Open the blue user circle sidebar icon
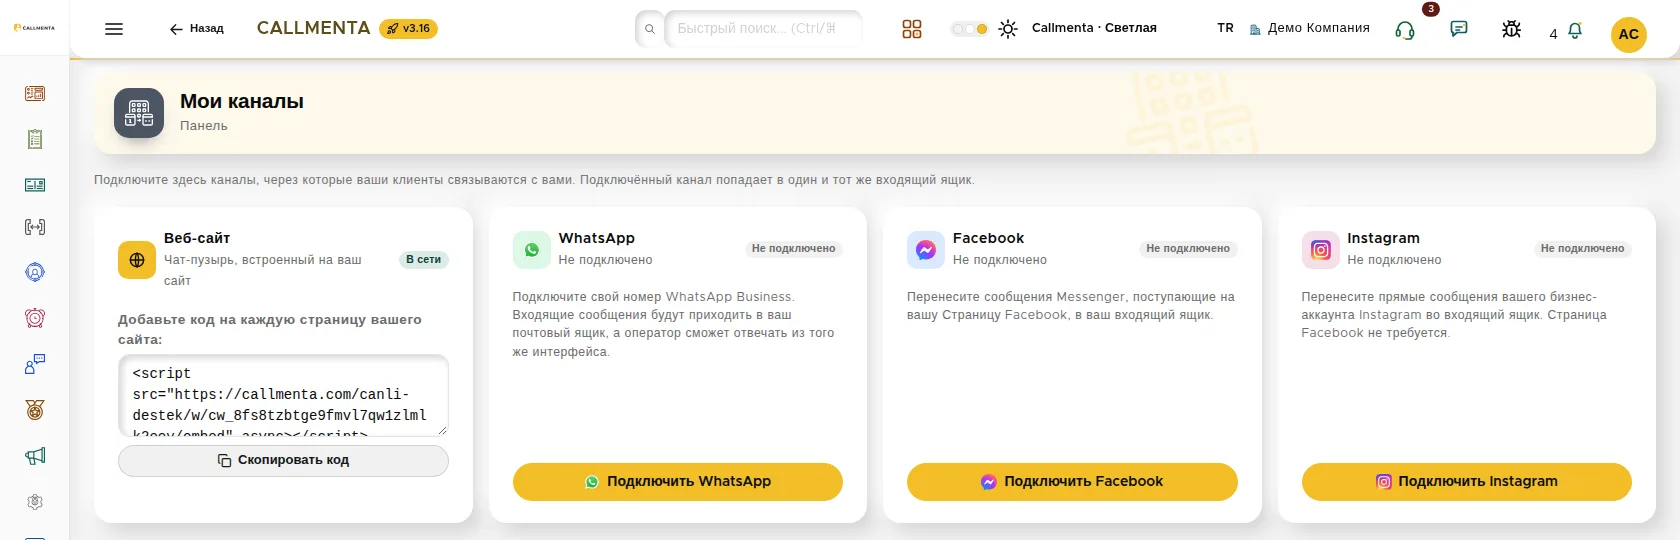This screenshot has width=1680, height=540. (35, 272)
